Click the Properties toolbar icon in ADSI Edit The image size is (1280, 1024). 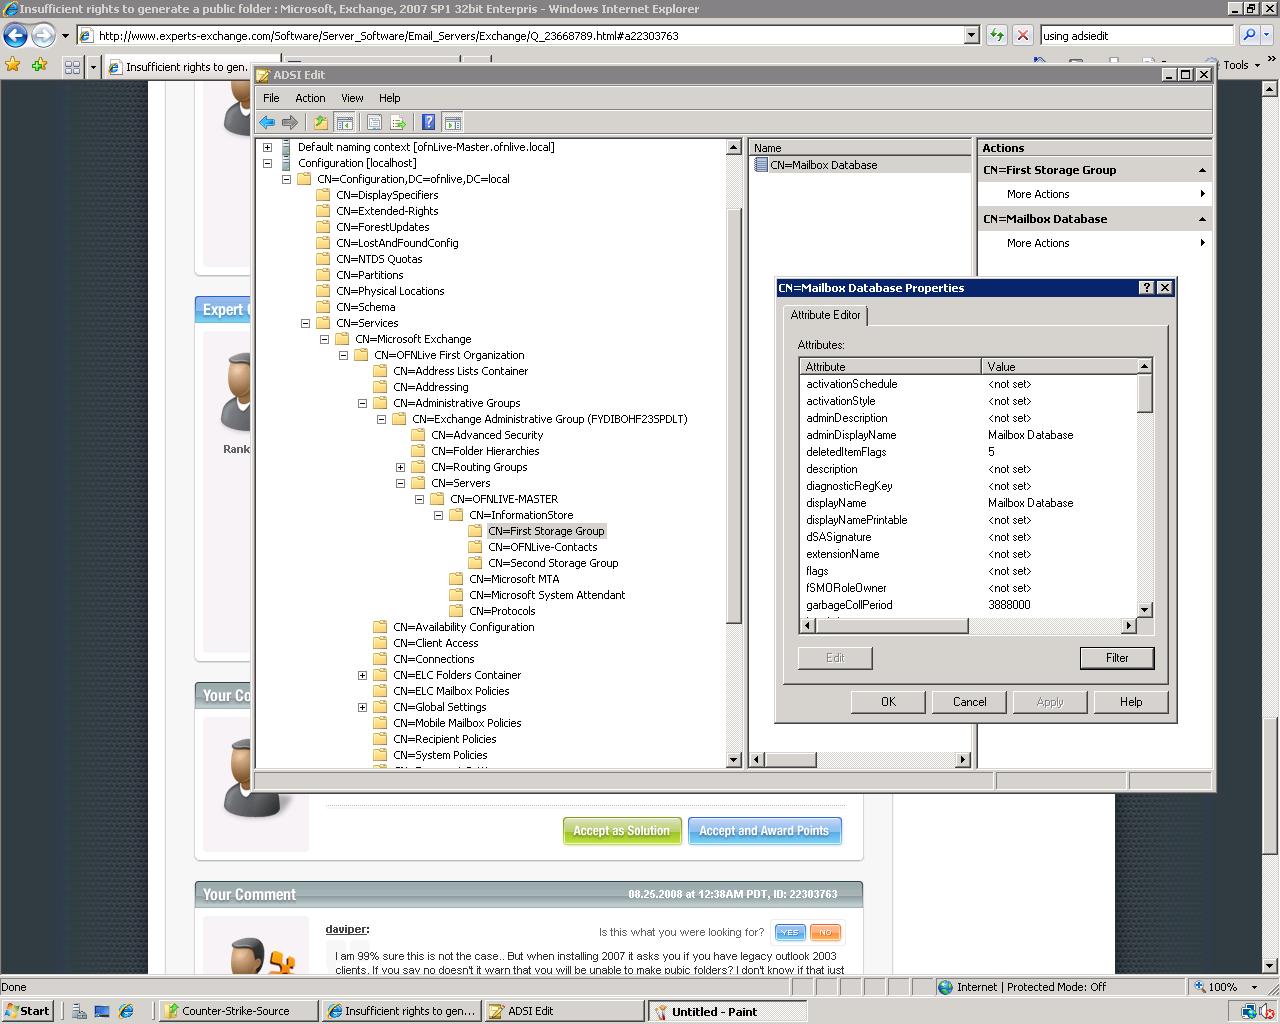point(374,122)
